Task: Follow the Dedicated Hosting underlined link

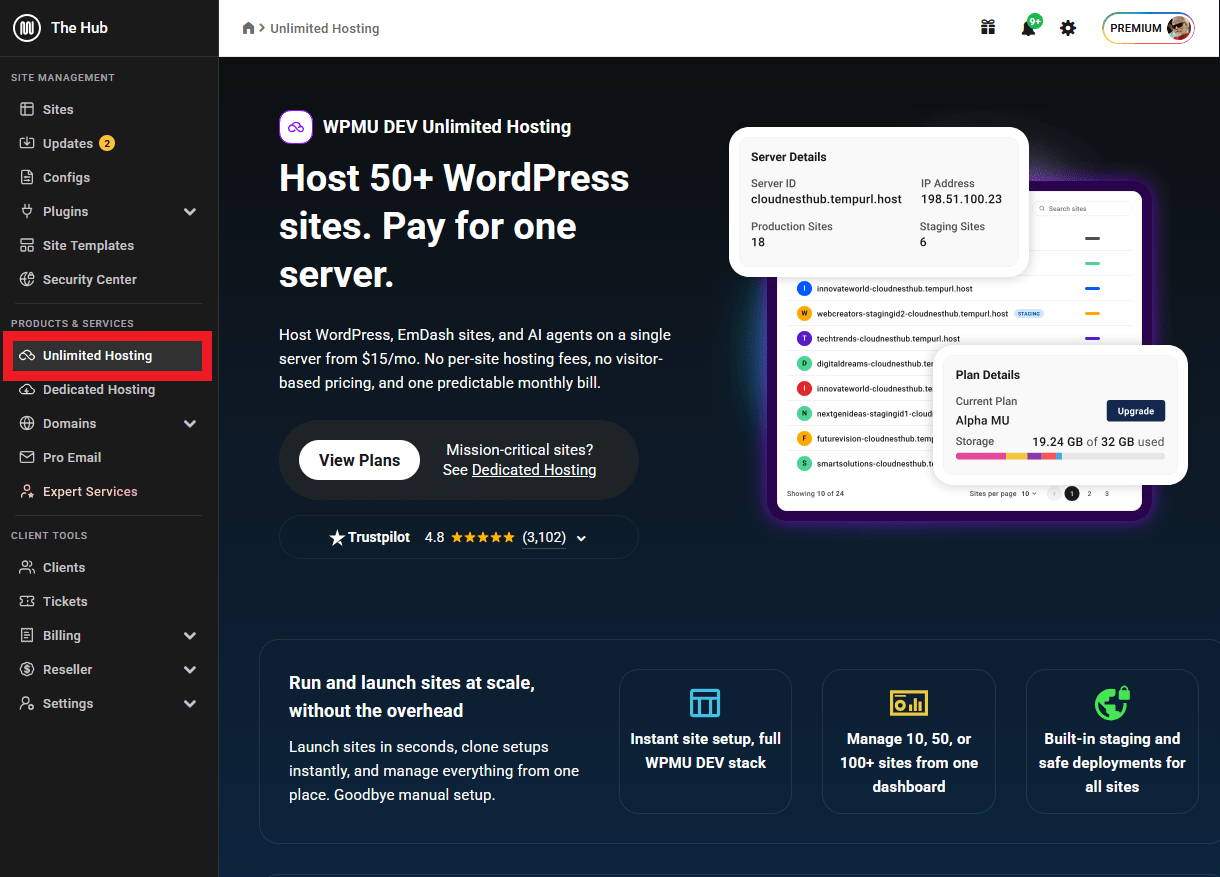Action: coord(534,470)
